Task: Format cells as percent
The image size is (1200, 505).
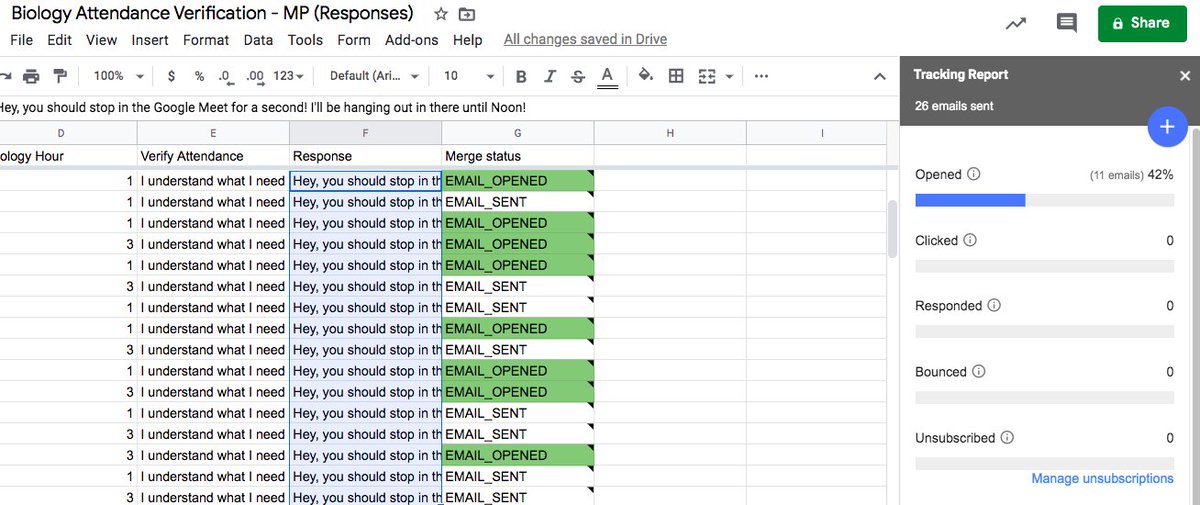Action: tap(199, 76)
